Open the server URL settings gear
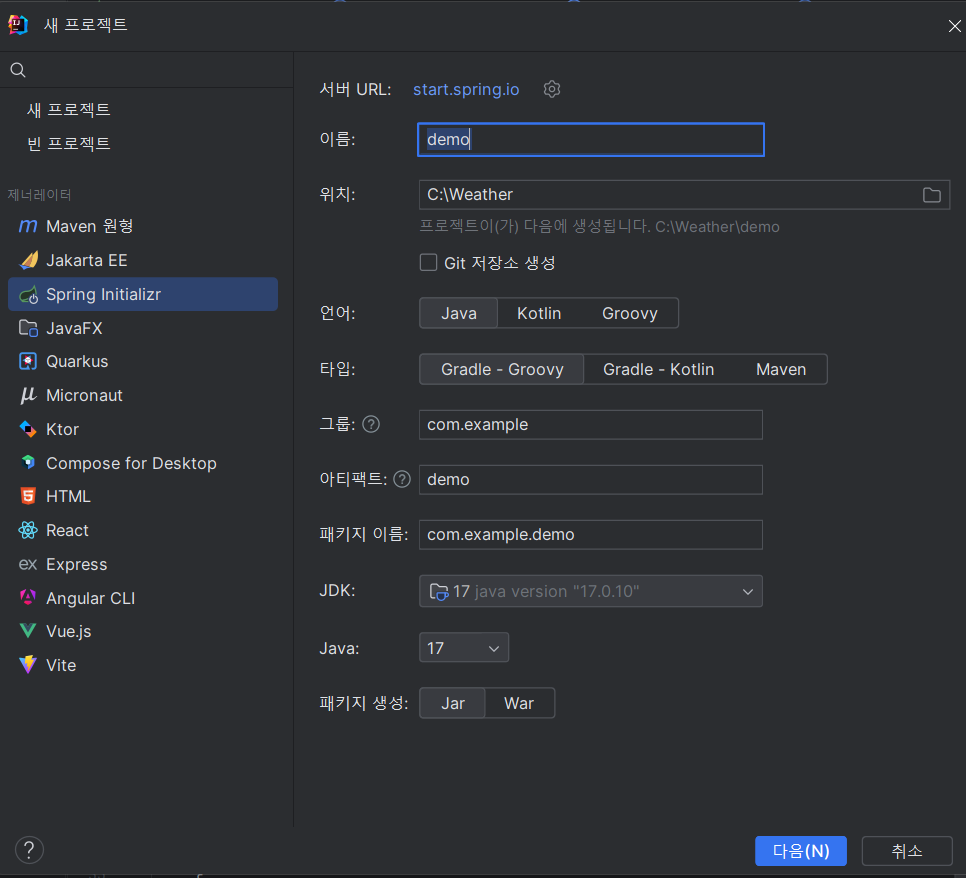The width and height of the screenshot is (966, 878). click(x=551, y=89)
